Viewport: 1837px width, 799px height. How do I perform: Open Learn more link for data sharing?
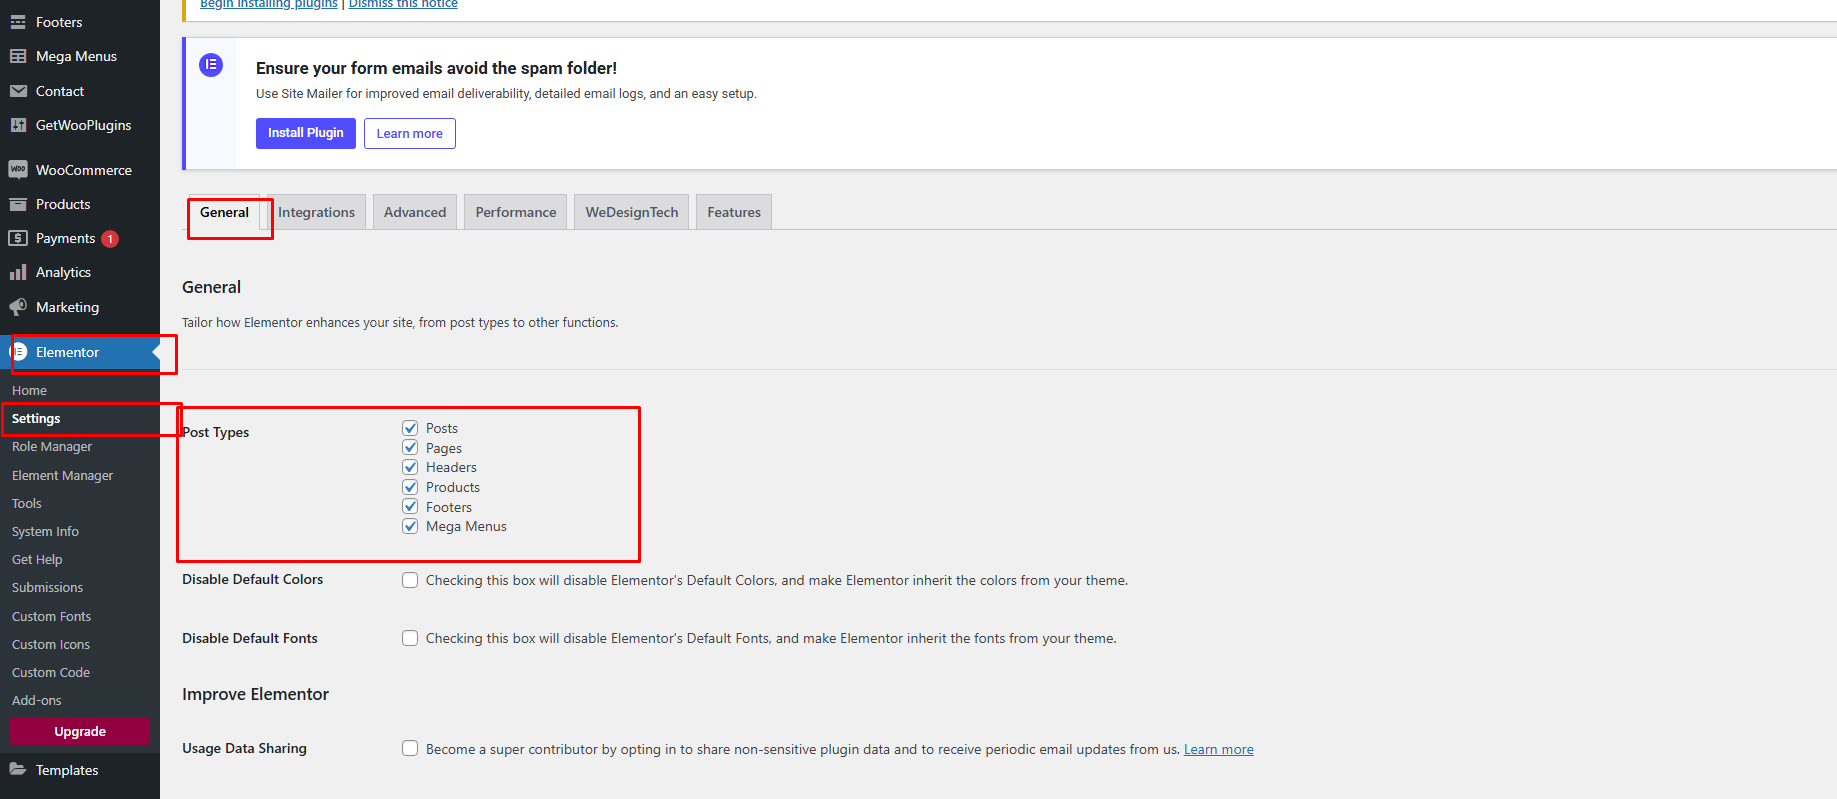(1219, 749)
